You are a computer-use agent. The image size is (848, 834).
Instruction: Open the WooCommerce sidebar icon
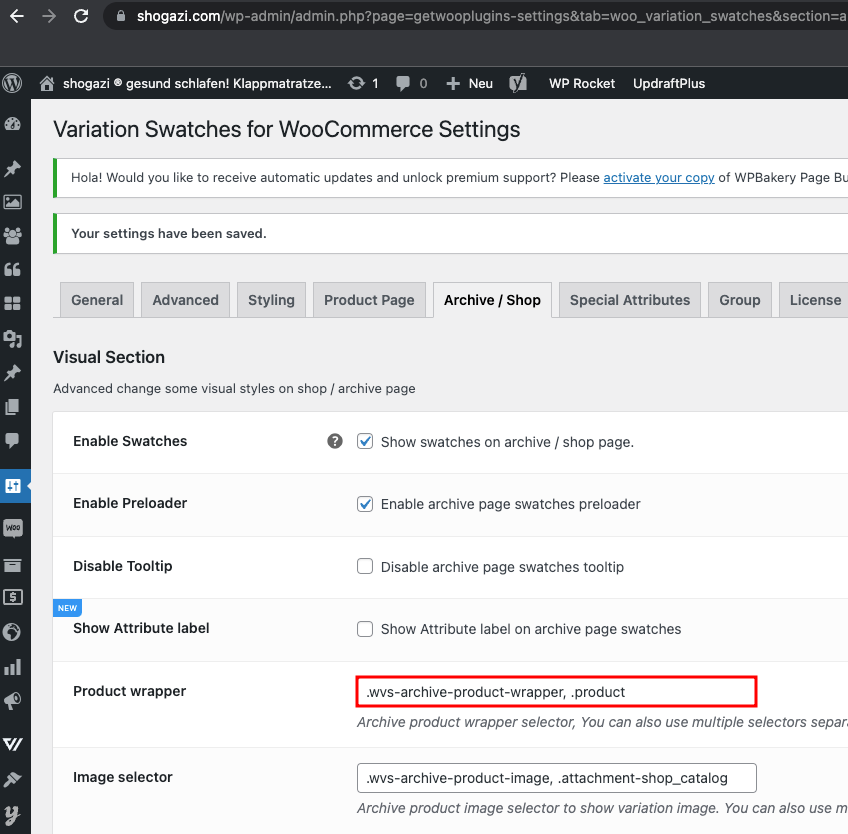[12, 527]
